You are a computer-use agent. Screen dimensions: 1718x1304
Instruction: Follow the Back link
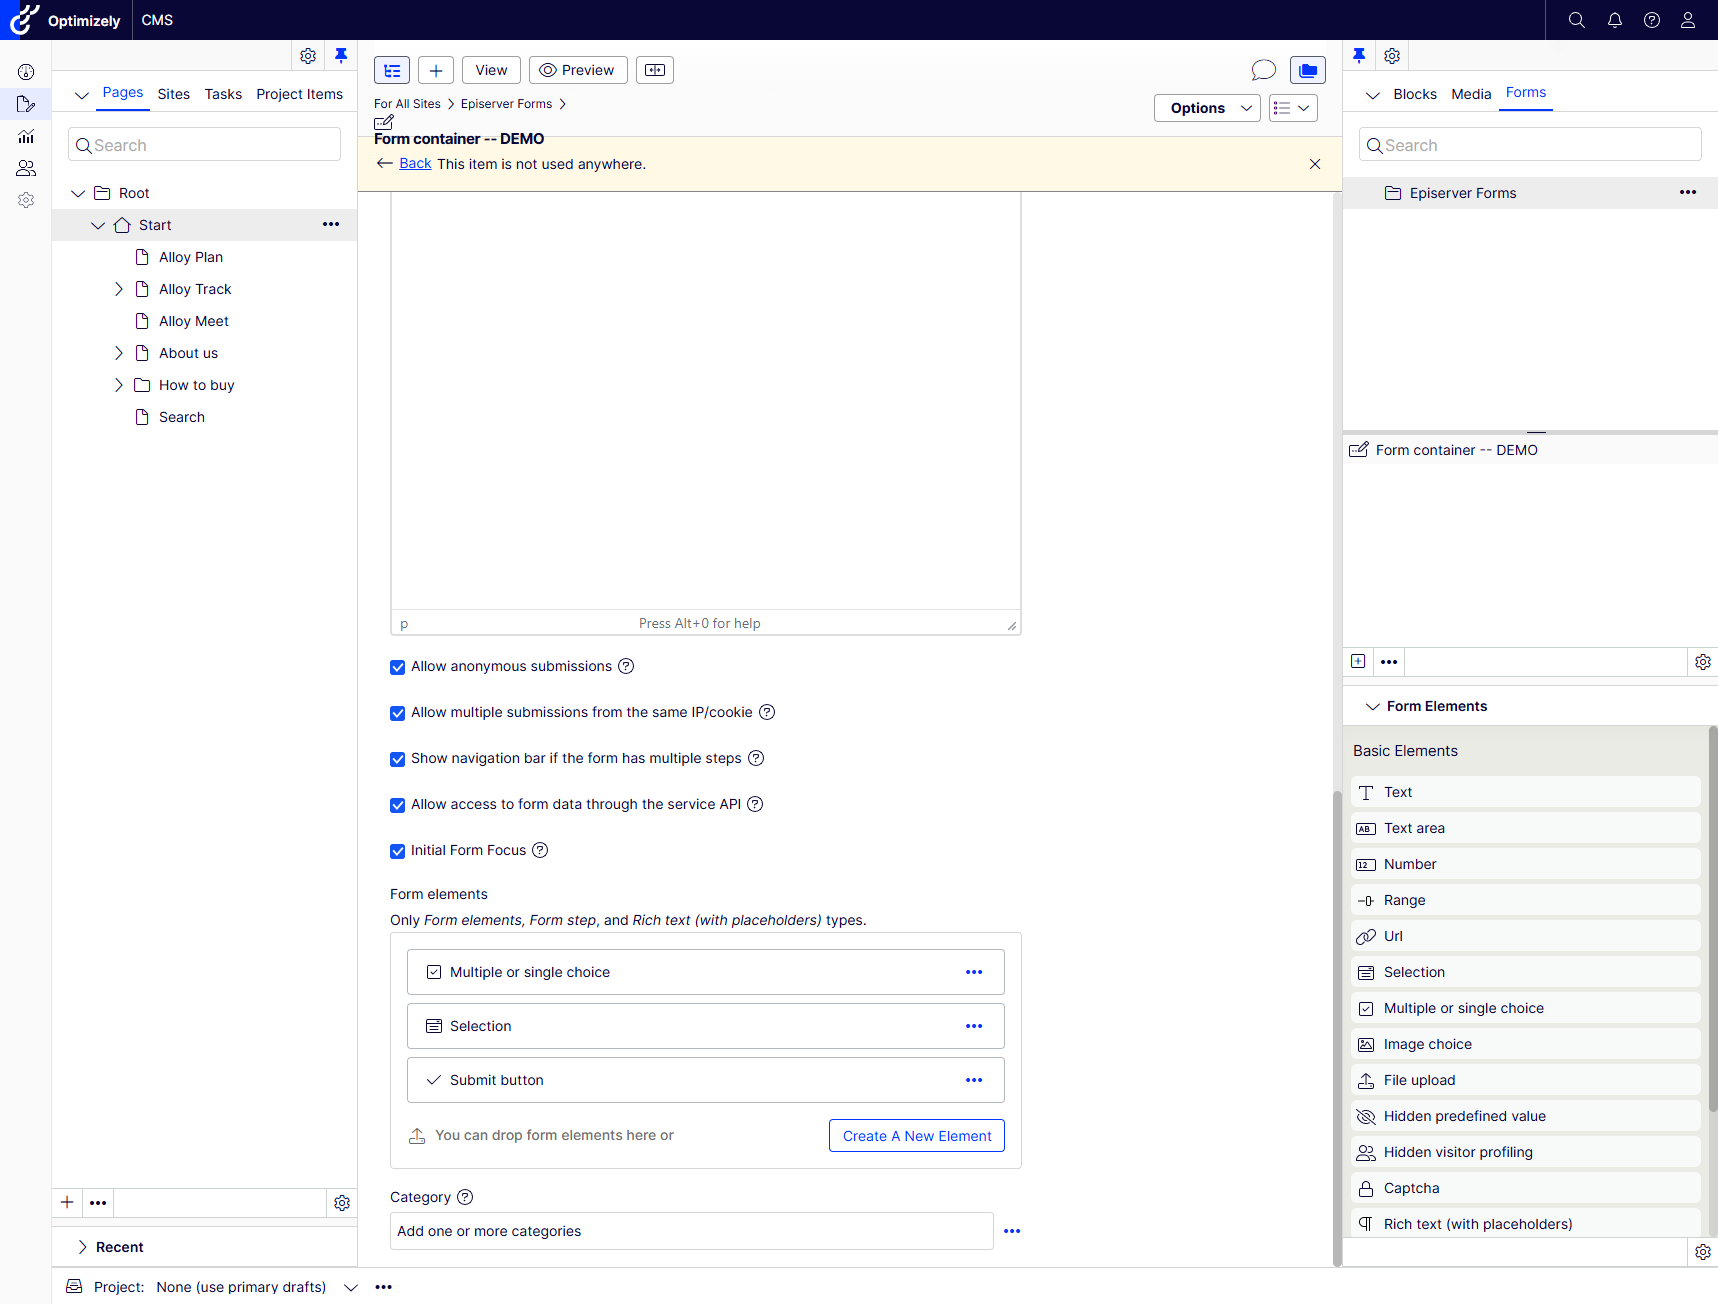coord(415,164)
